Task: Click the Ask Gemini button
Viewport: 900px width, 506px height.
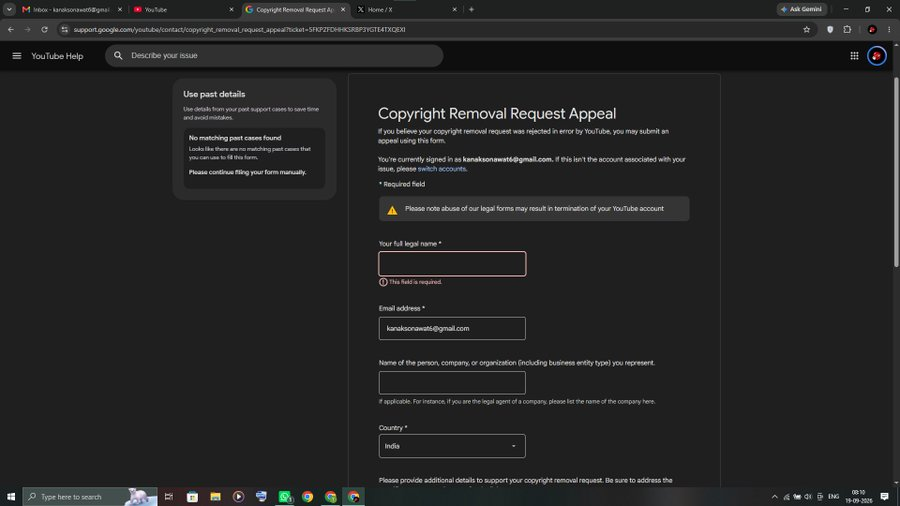Action: [x=801, y=9]
